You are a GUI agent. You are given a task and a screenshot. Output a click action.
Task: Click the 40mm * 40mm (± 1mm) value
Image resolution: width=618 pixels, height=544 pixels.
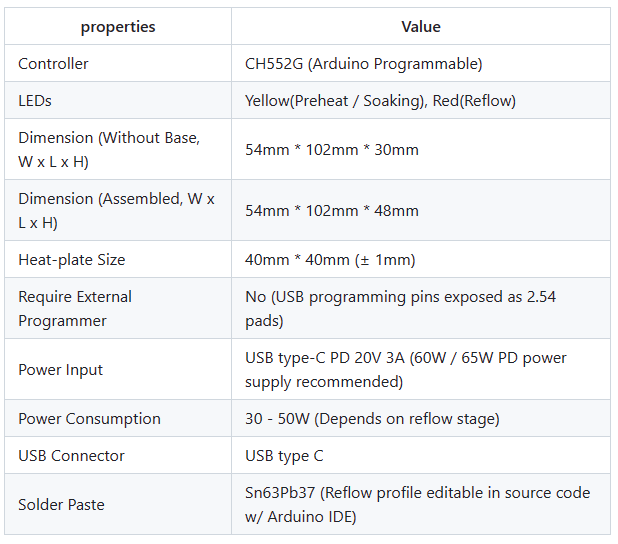point(330,260)
